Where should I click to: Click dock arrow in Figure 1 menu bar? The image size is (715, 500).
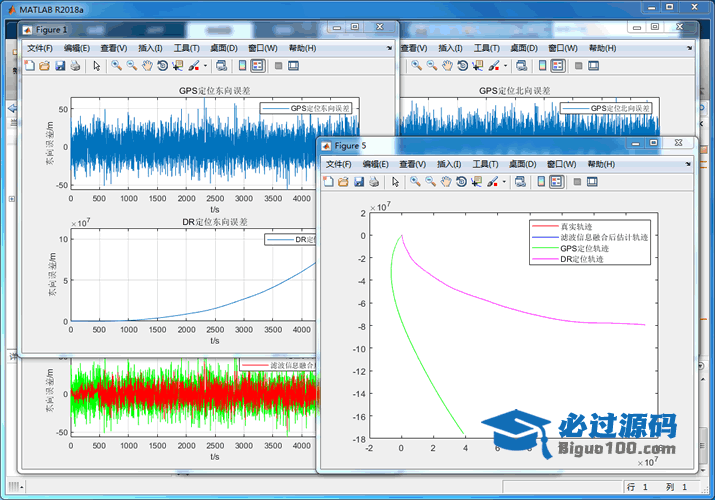(x=390, y=48)
